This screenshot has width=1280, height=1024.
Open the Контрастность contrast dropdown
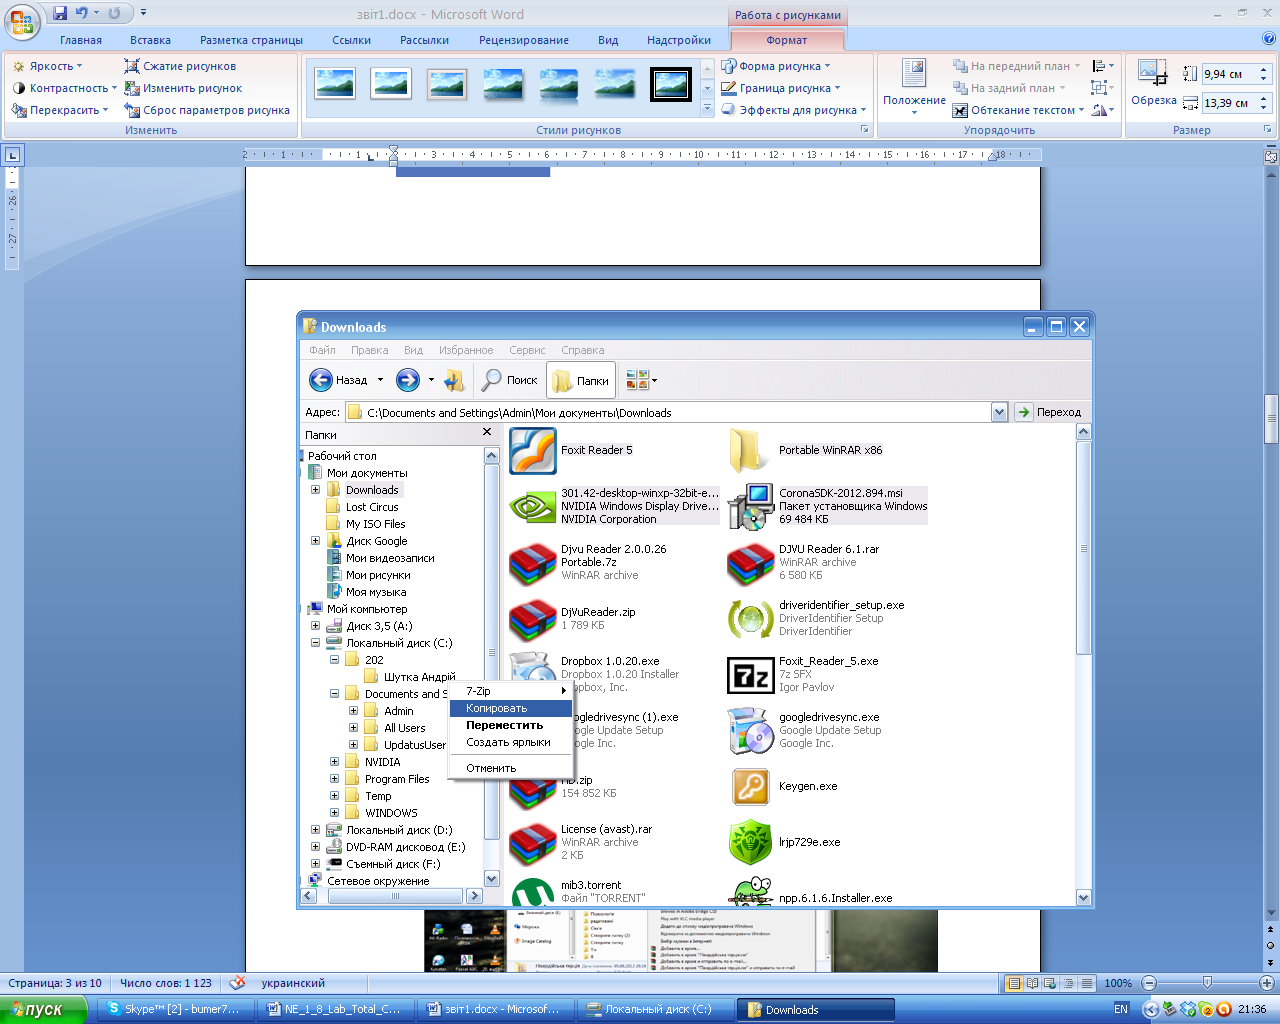click(x=64, y=88)
